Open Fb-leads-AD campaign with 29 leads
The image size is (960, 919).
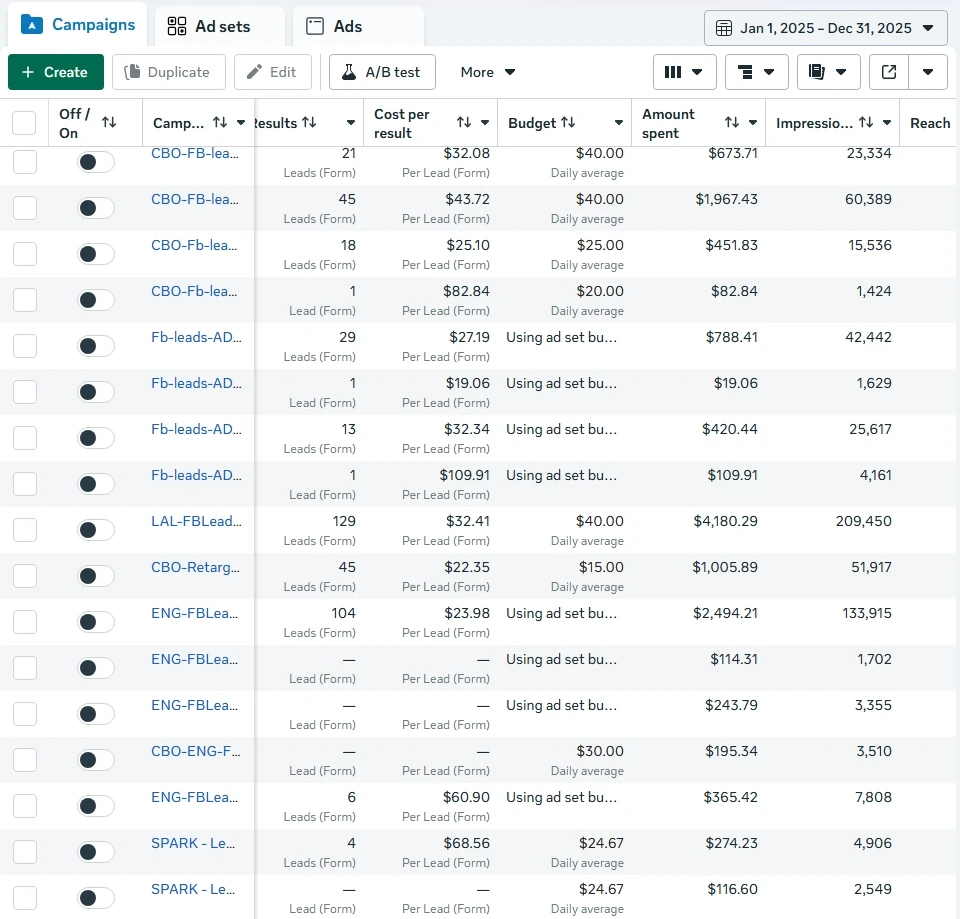[x=197, y=337]
